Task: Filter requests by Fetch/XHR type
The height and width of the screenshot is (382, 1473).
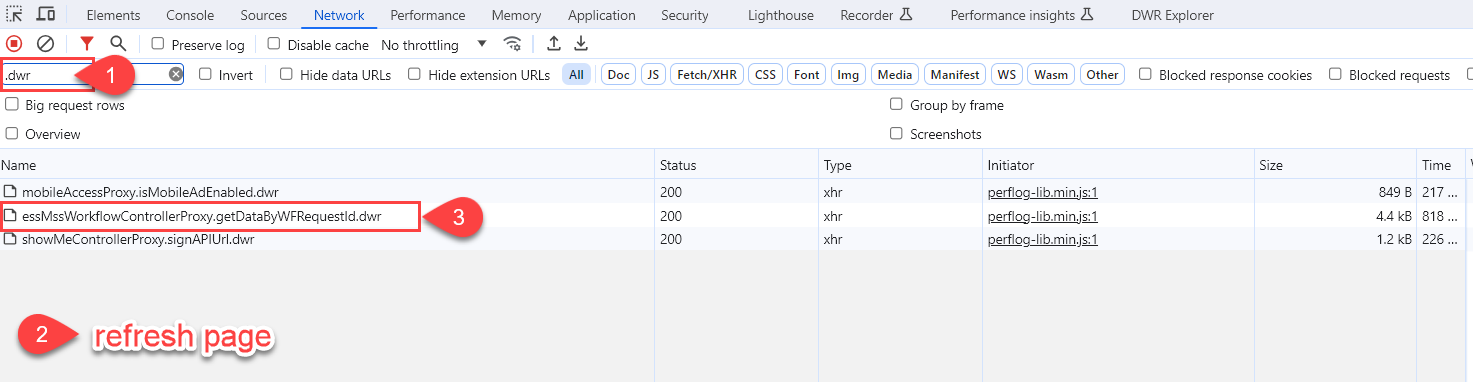Action: coord(706,74)
